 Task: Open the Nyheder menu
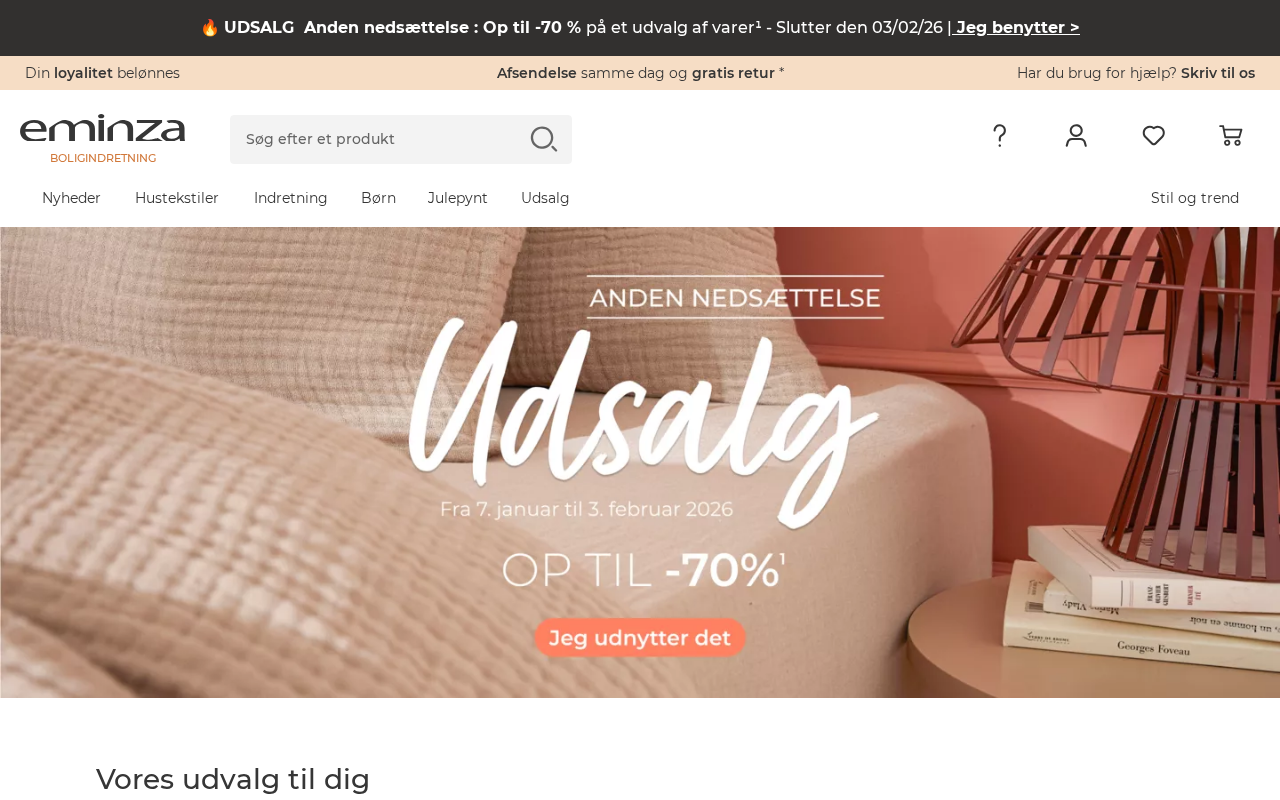(71, 198)
